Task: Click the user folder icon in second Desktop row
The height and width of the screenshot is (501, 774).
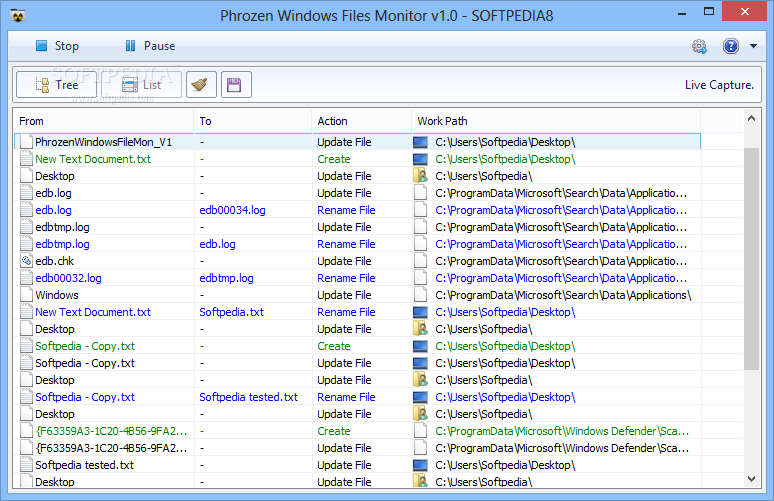Action: (420, 329)
